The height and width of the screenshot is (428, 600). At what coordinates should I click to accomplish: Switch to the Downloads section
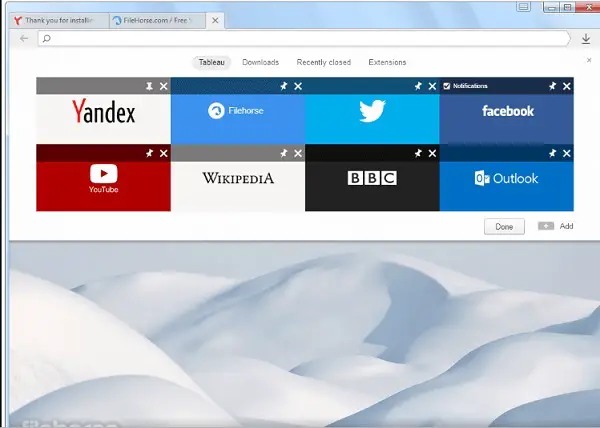261,62
